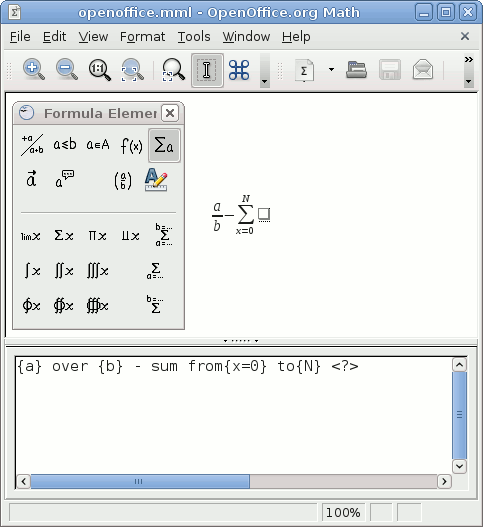This screenshot has width=483, height=527.
Task: Insert Lower Limit element
Action: 155,271
